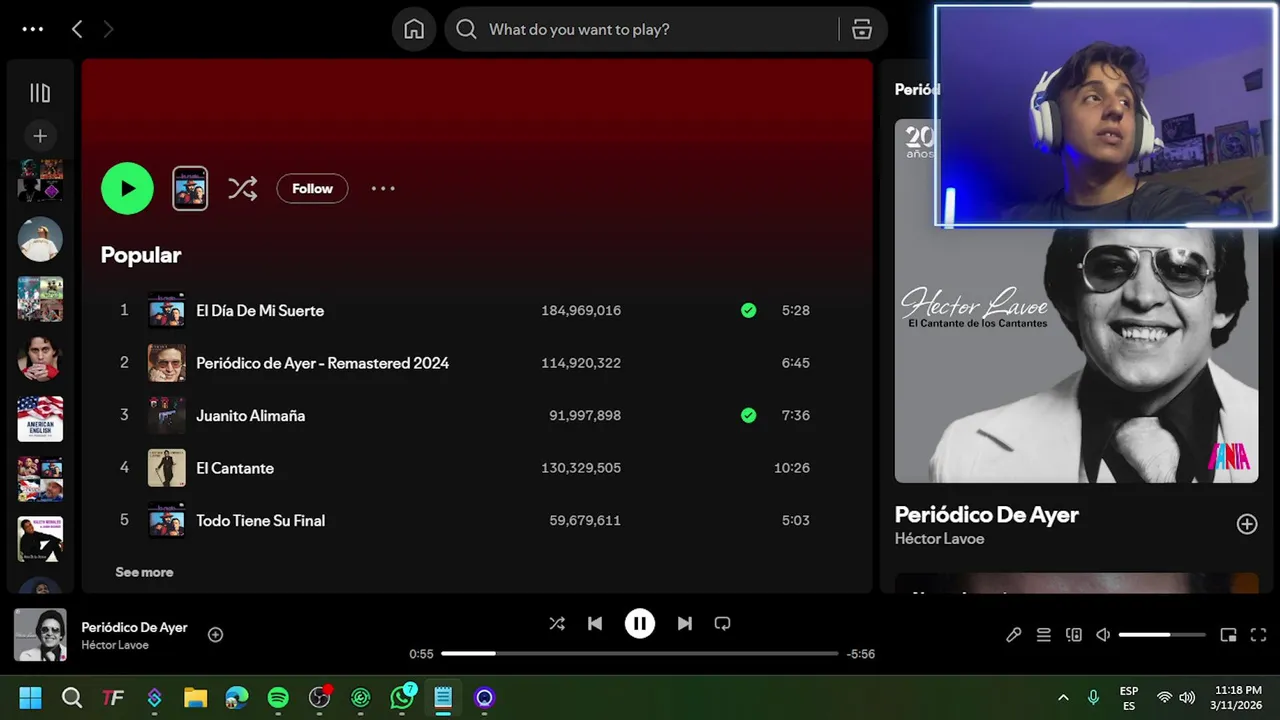Image resolution: width=1280 pixels, height=720 pixels.
Task: Open Windows taskbar search
Action: click(72, 698)
